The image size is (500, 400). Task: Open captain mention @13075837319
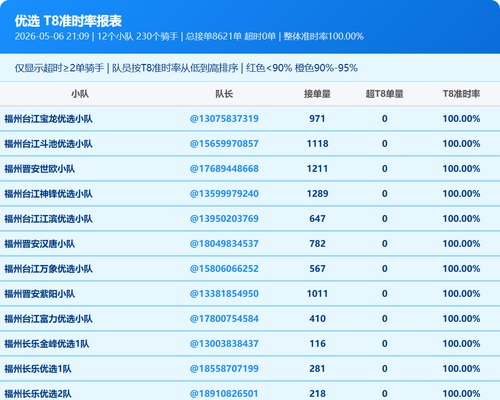(x=224, y=119)
